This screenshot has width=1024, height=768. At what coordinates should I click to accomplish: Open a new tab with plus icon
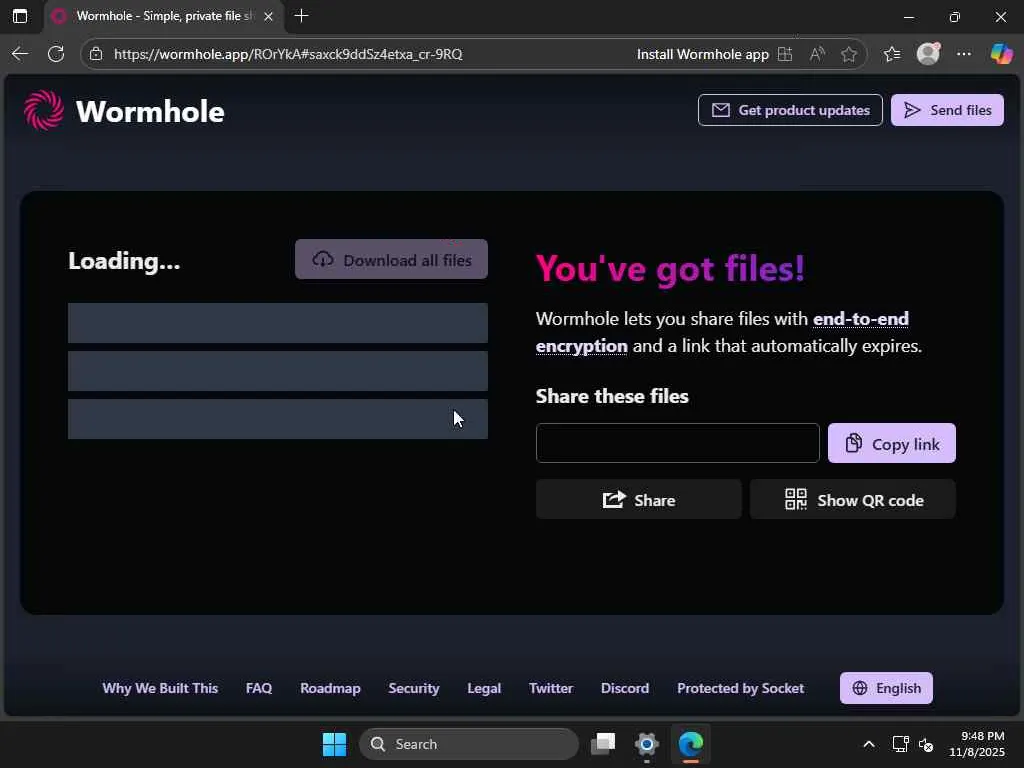coord(302,16)
